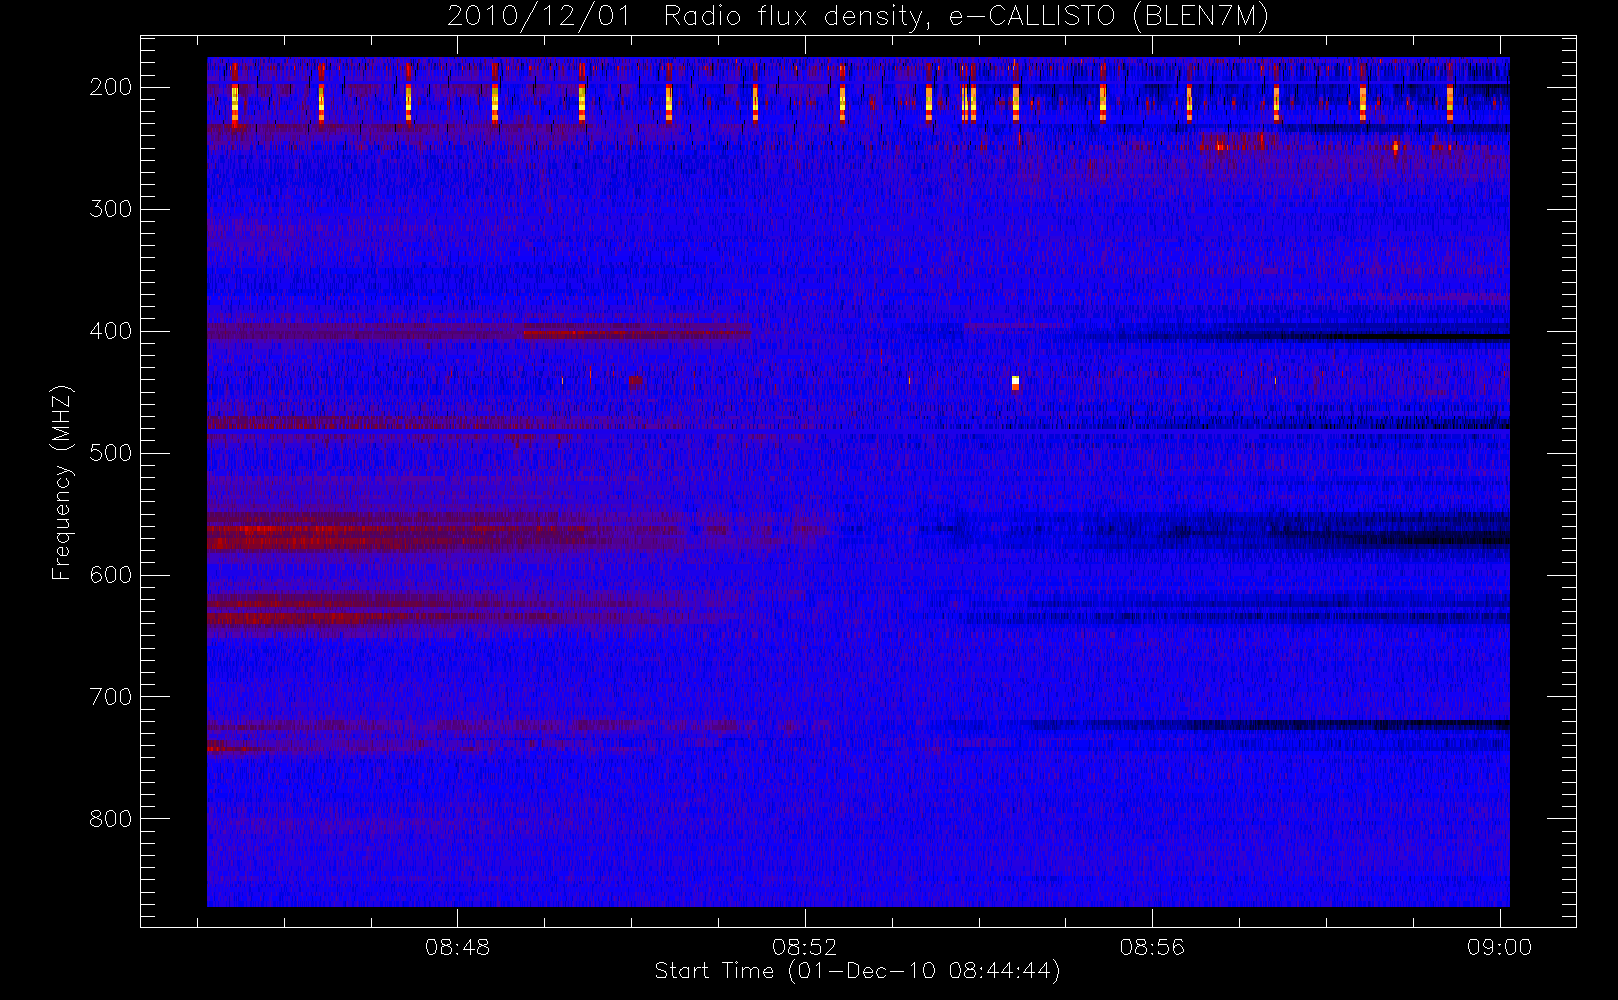The width and height of the screenshot is (1618, 1000).
Task: Click the 300 frequency tick label
Action: point(111,209)
